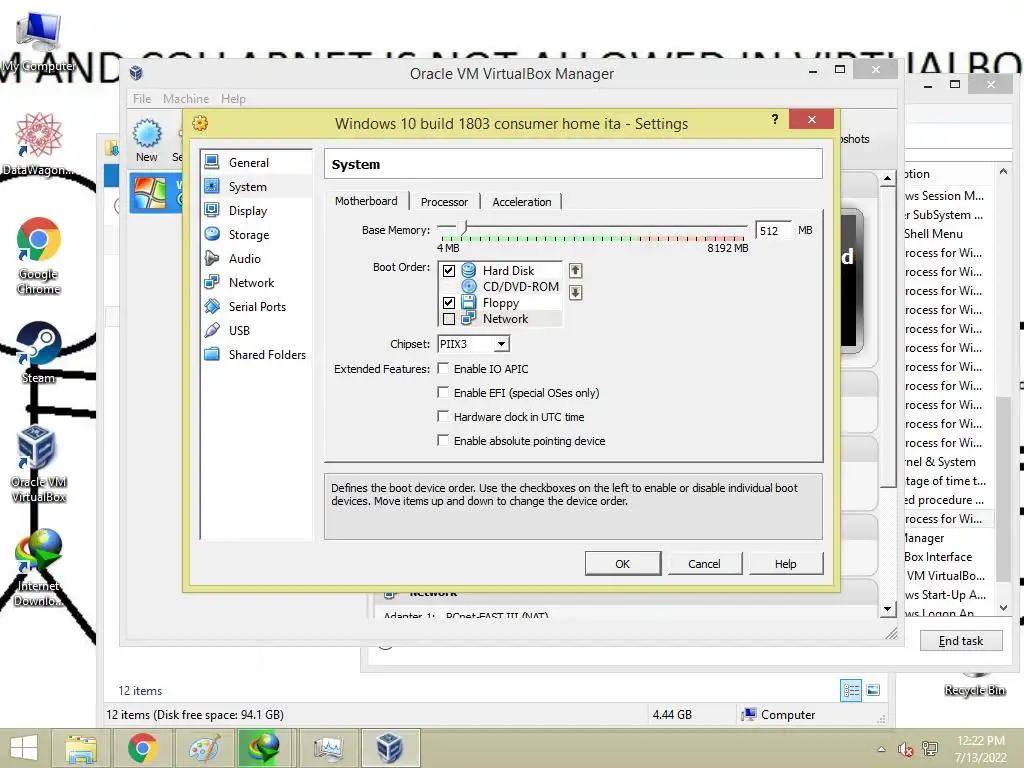The image size is (1024, 768).
Task: Open Paint from taskbar
Action: 204,748
